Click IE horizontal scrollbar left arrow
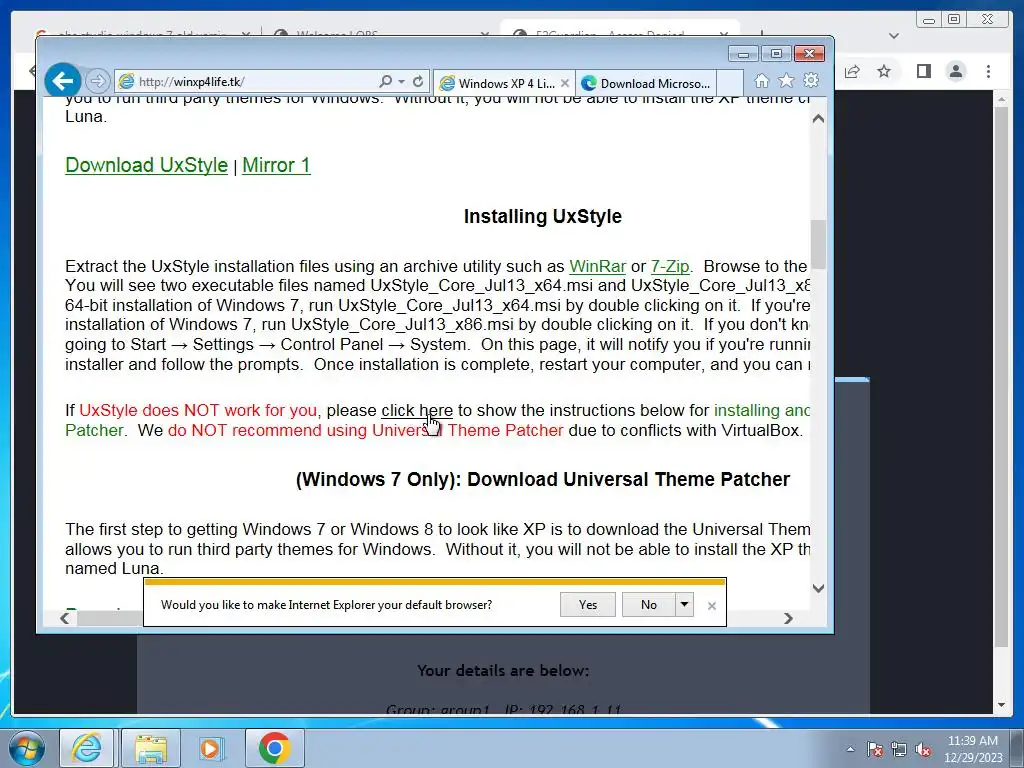 click(65, 618)
